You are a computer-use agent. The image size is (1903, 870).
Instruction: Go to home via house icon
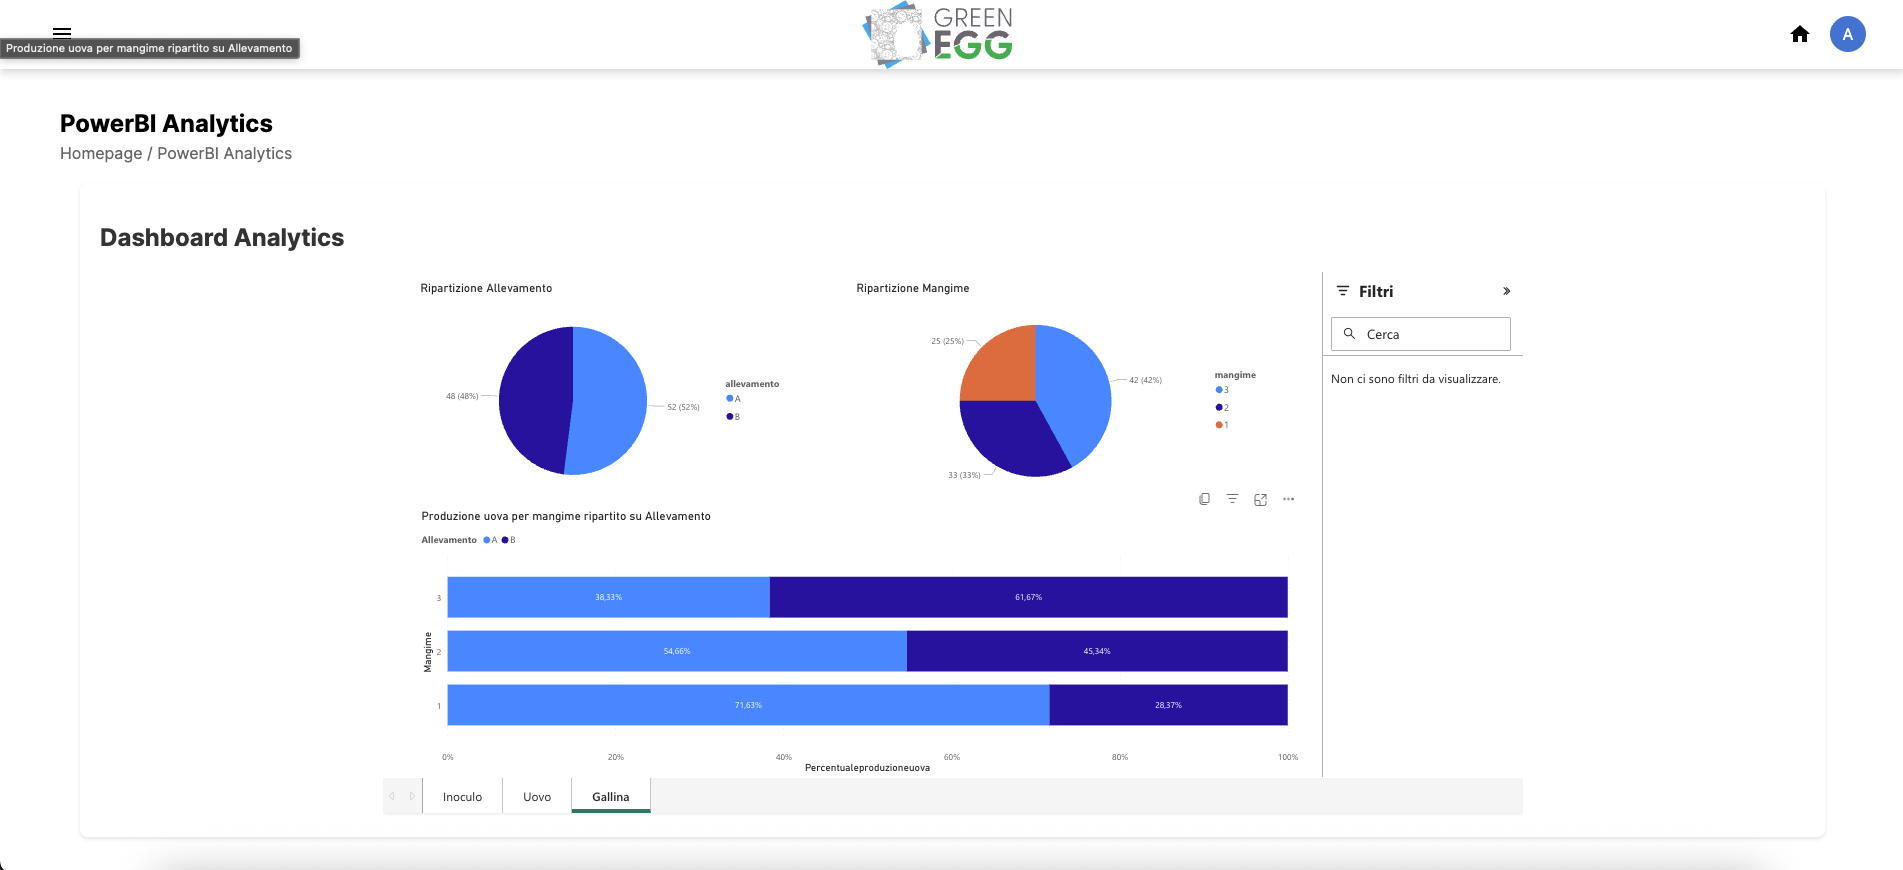[1799, 34]
